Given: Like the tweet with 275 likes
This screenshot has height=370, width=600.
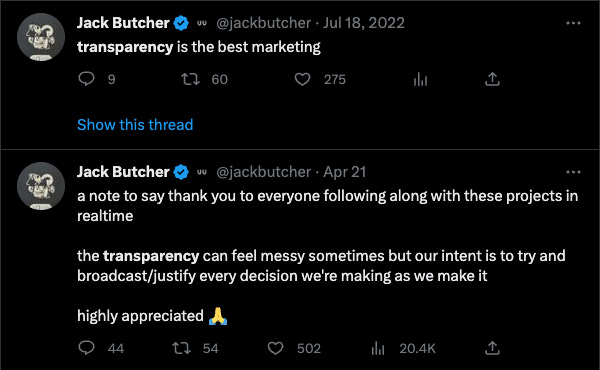Looking at the screenshot, I should (302, 79).
